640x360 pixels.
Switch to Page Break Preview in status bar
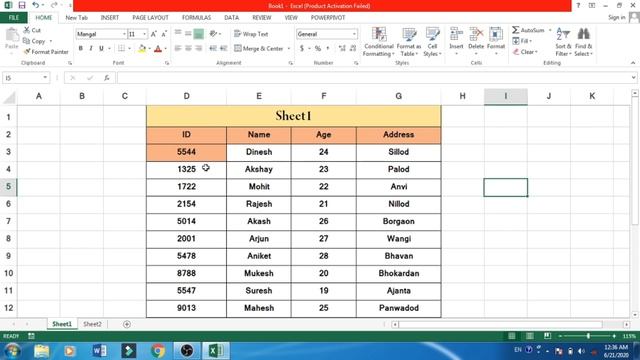coord(547,336)
